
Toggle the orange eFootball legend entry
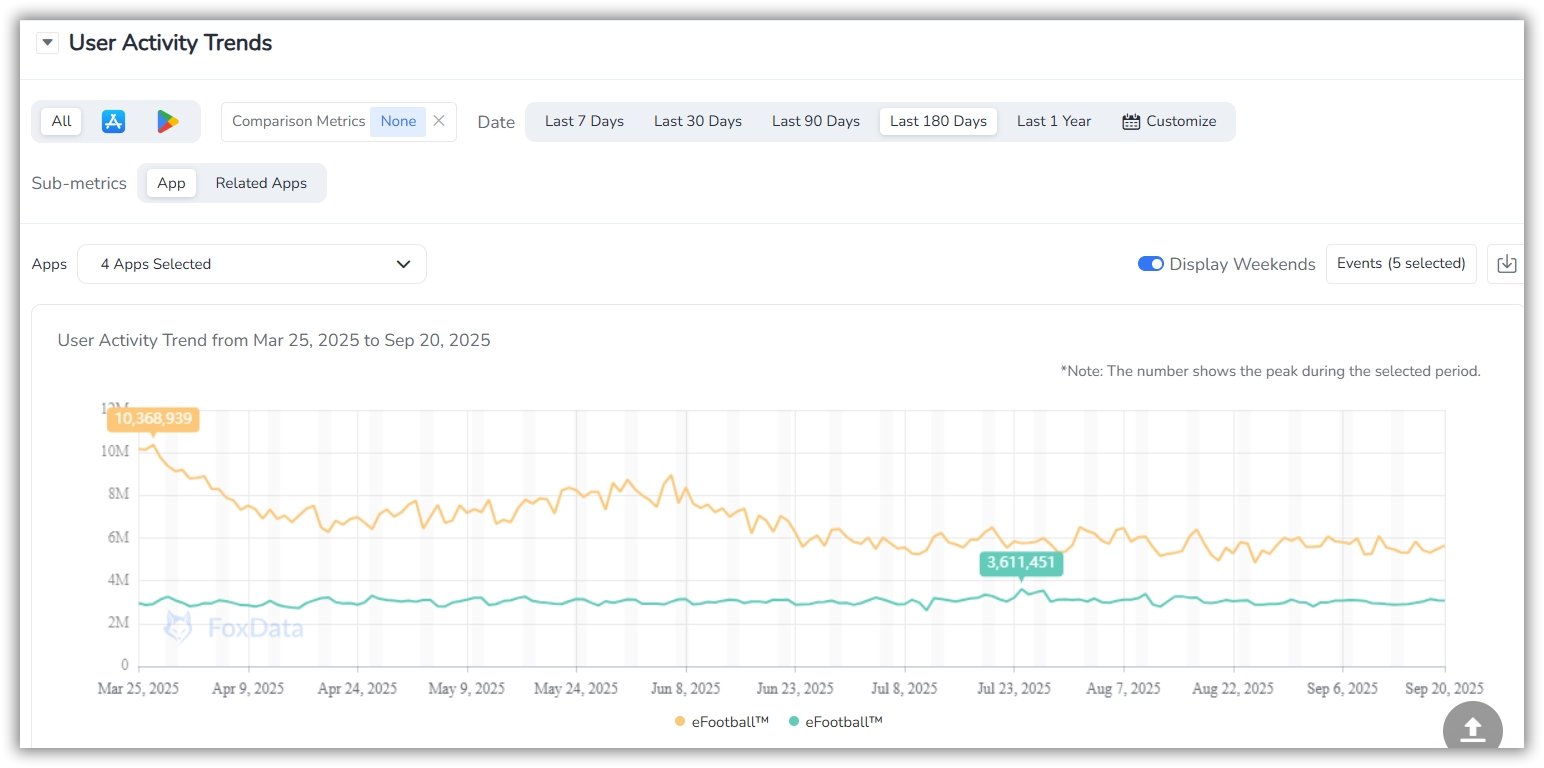722,721
